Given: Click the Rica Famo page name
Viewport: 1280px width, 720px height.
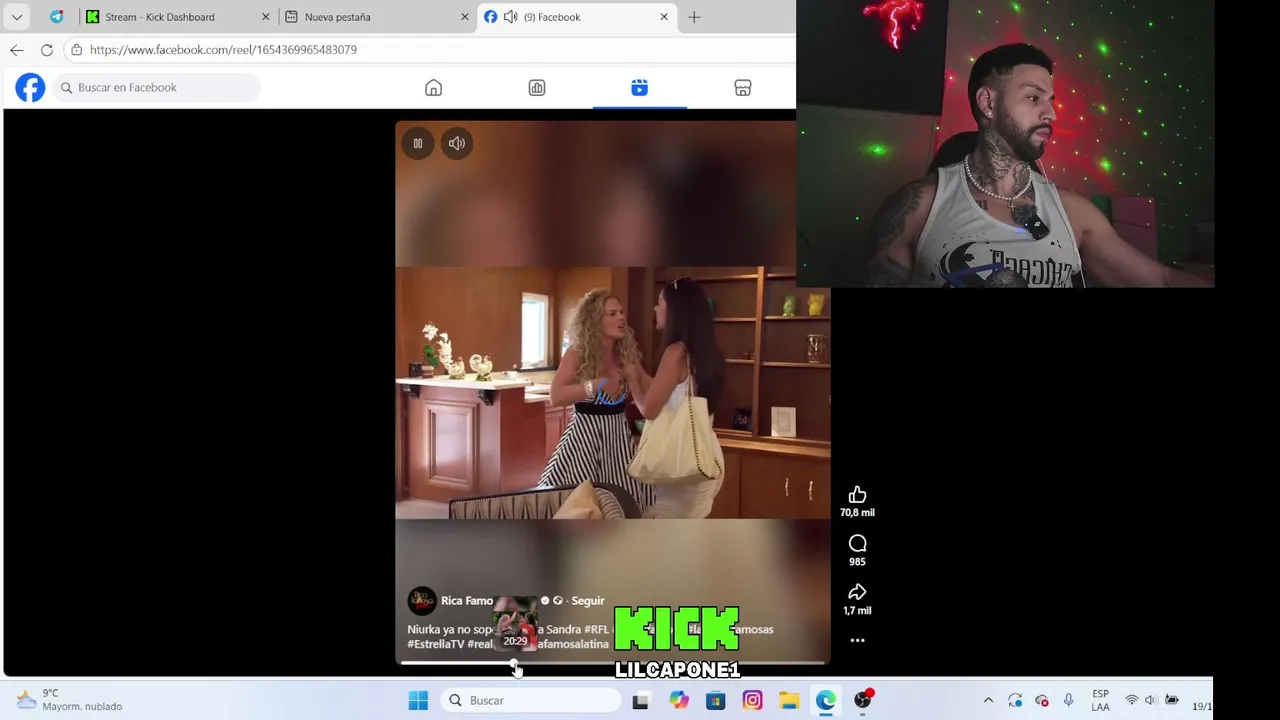Looking at the screenshot, I should click(x=467, y=601).
